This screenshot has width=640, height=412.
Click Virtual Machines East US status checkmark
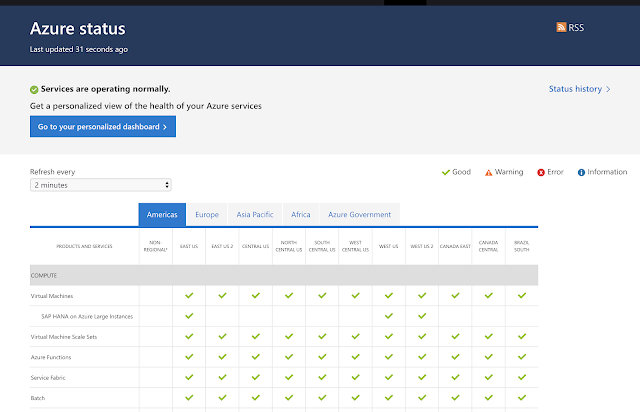click(x=189, y=295)
